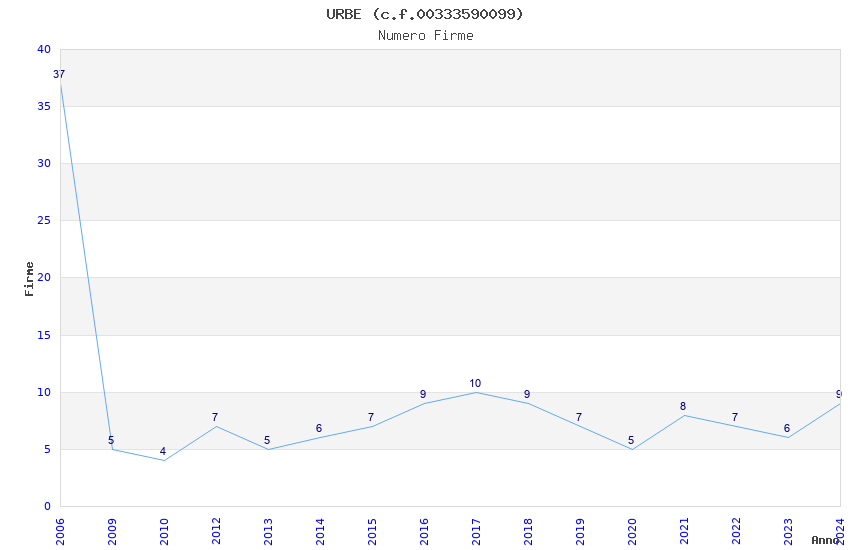Select the year label 2014 on x-axis
The width and height of the screenshot is (850, 550).
[x=320, y=532]
